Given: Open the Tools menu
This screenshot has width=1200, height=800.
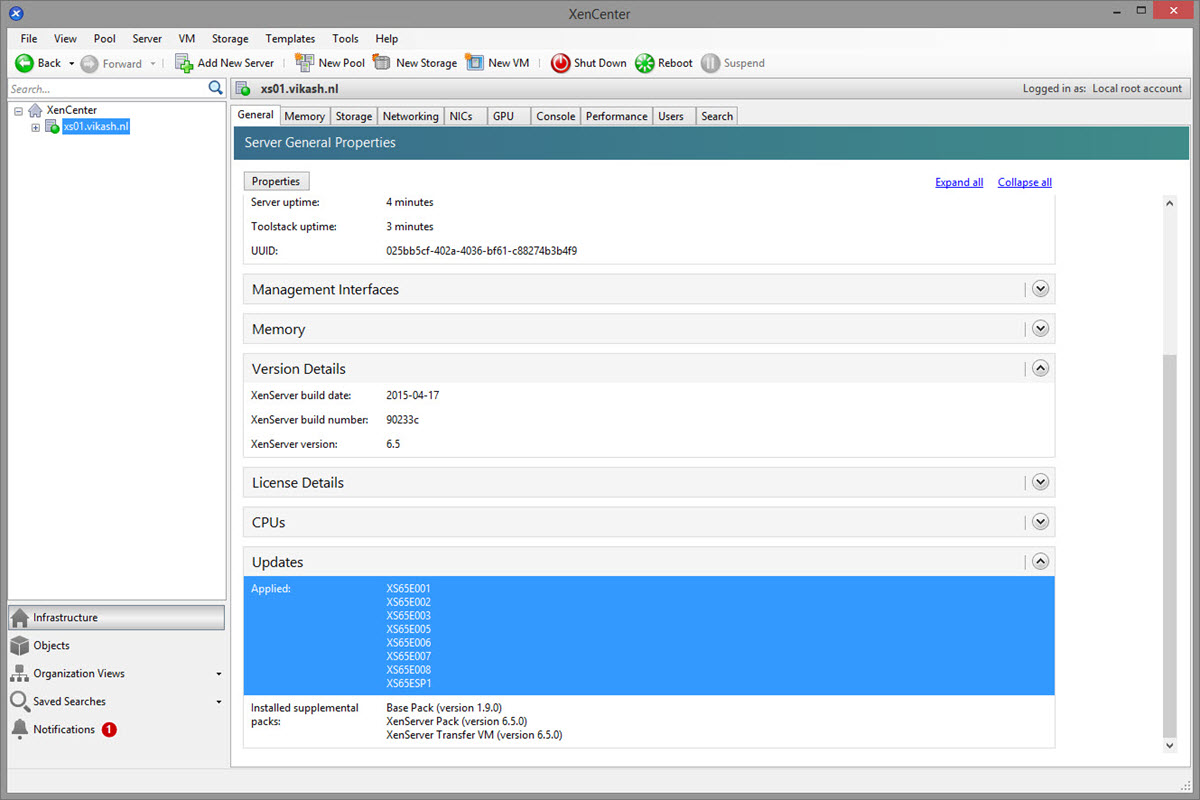Looking at the screenshot, I should (345, 39).
